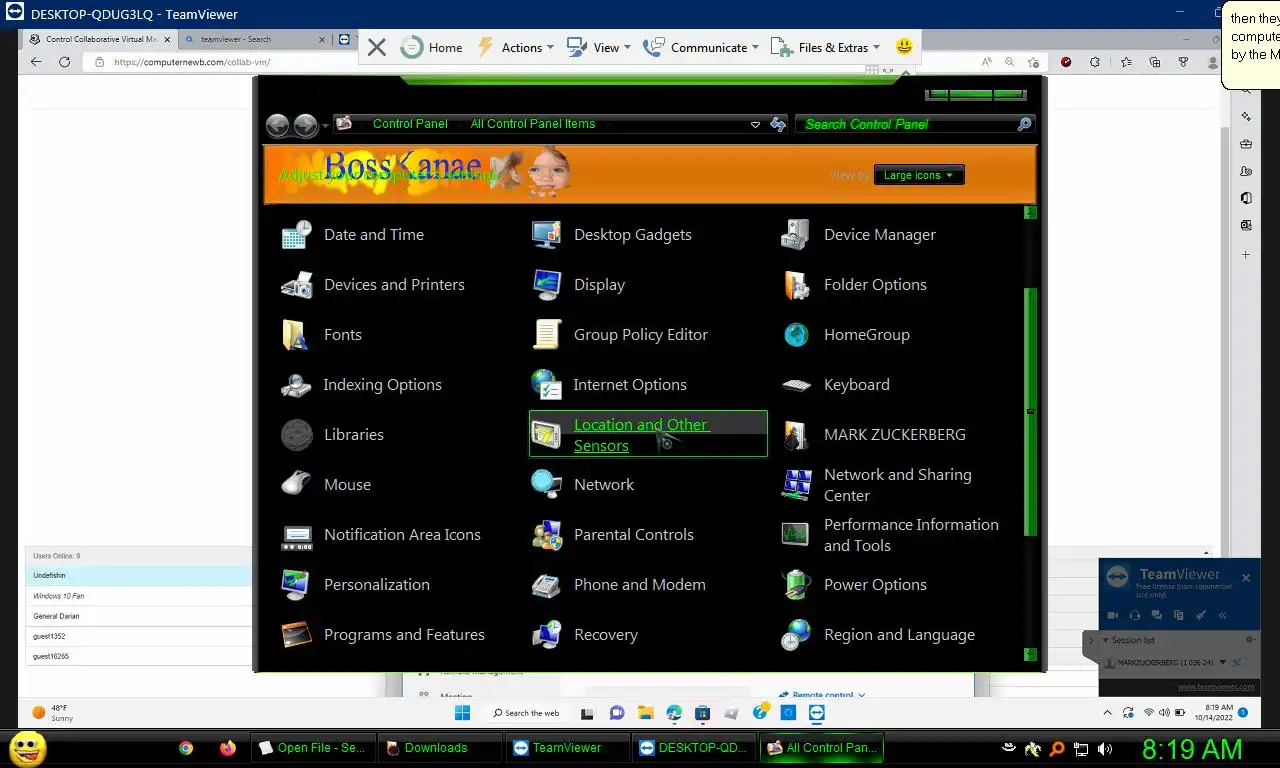Viewport: 1280px width, 768px height.
Task: Open Desktop Gadgets item
Action: pos(611,235)
